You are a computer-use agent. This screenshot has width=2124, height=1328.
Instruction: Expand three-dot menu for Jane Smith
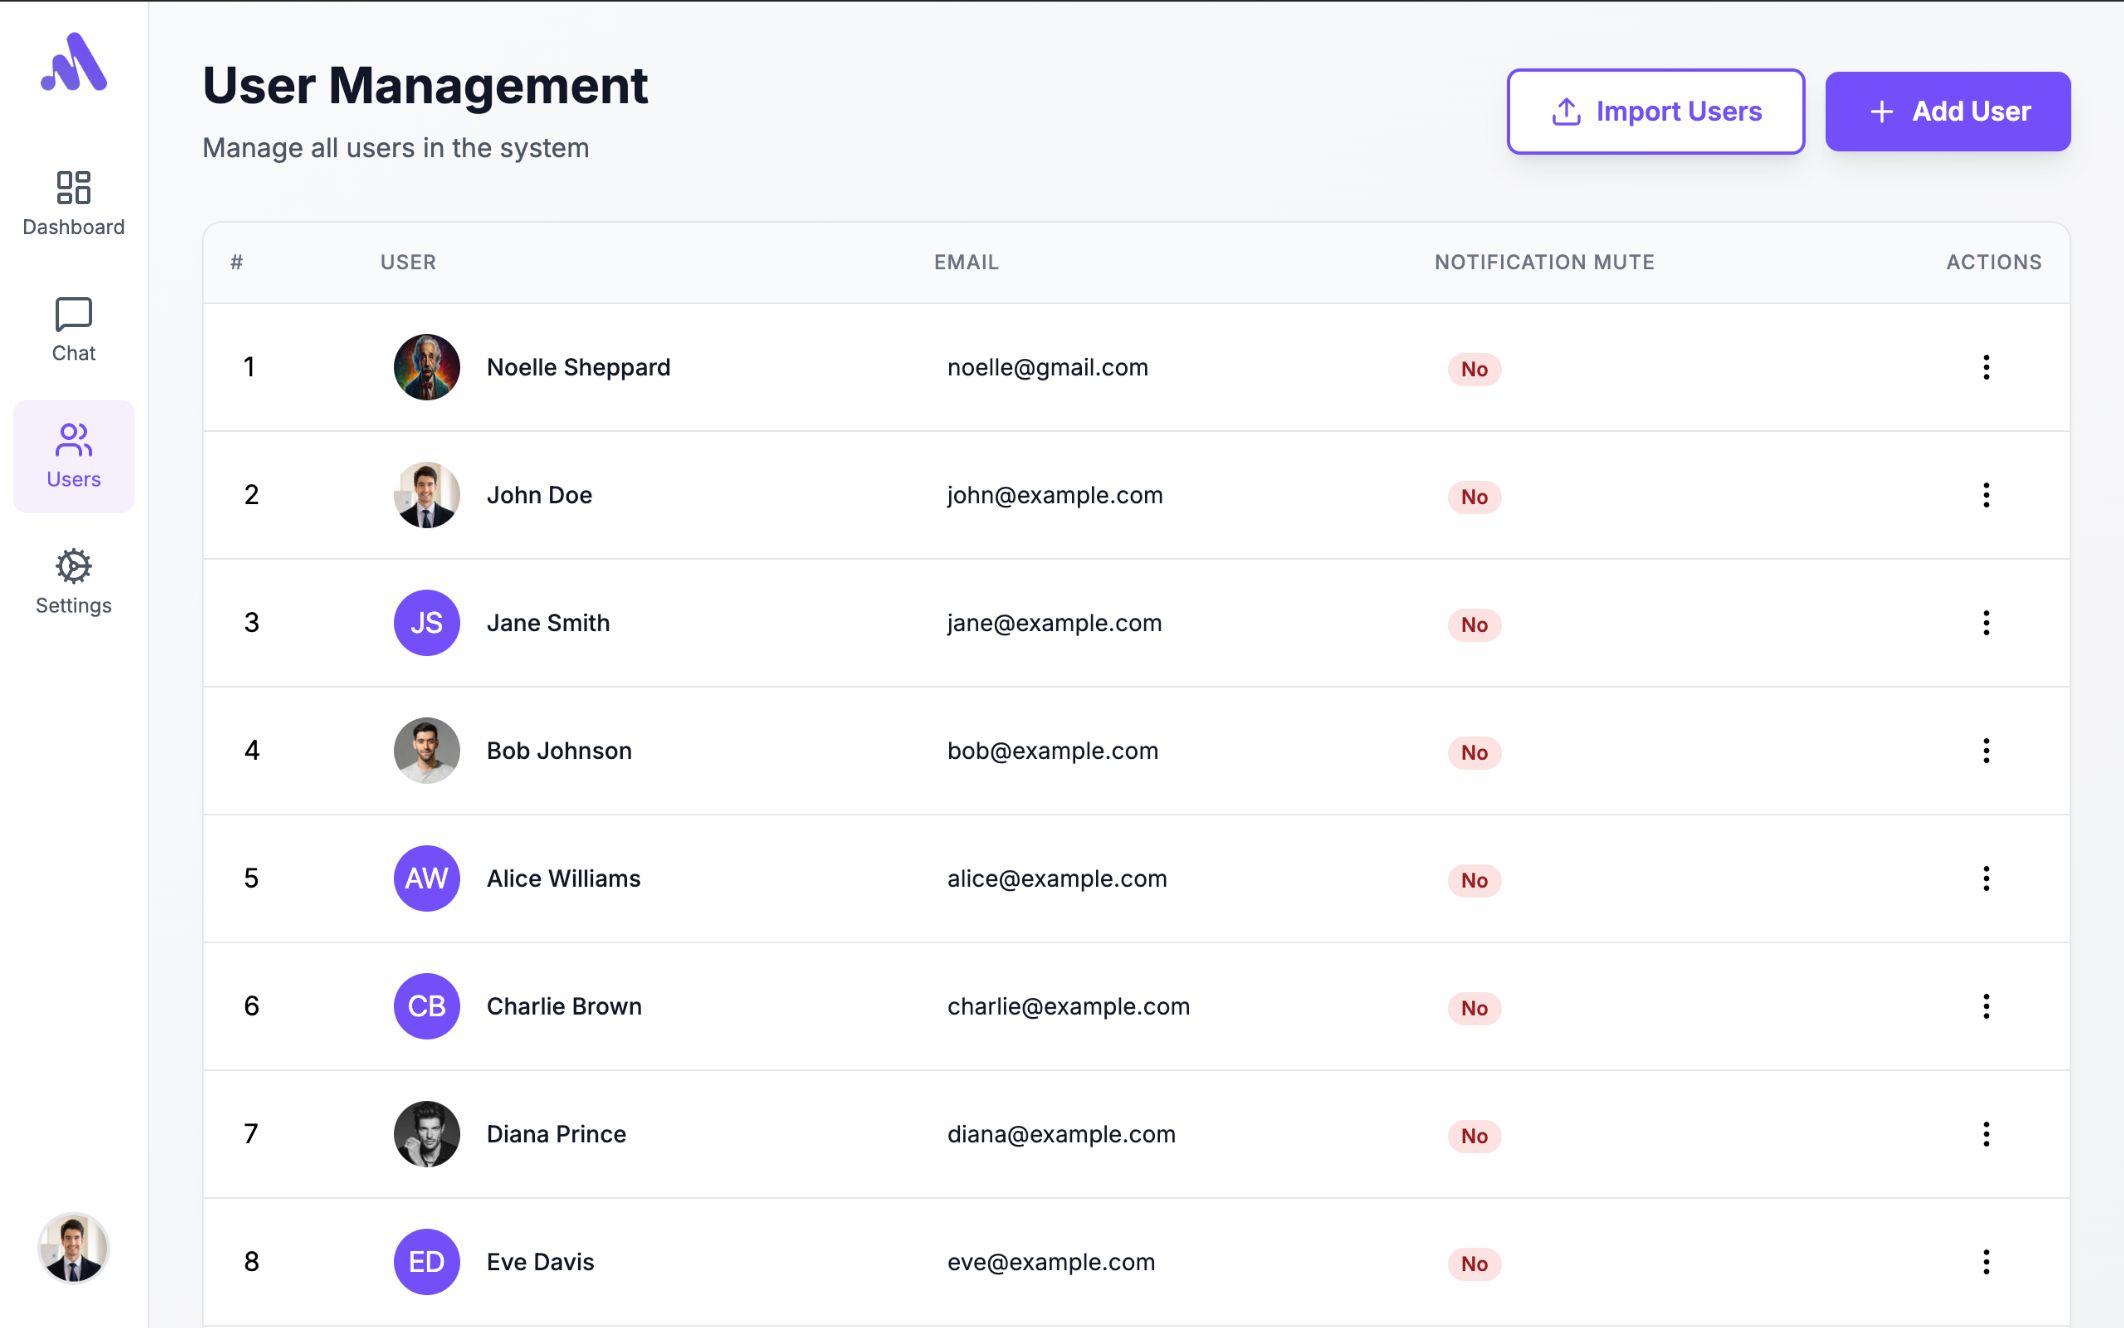point(1986,623)
